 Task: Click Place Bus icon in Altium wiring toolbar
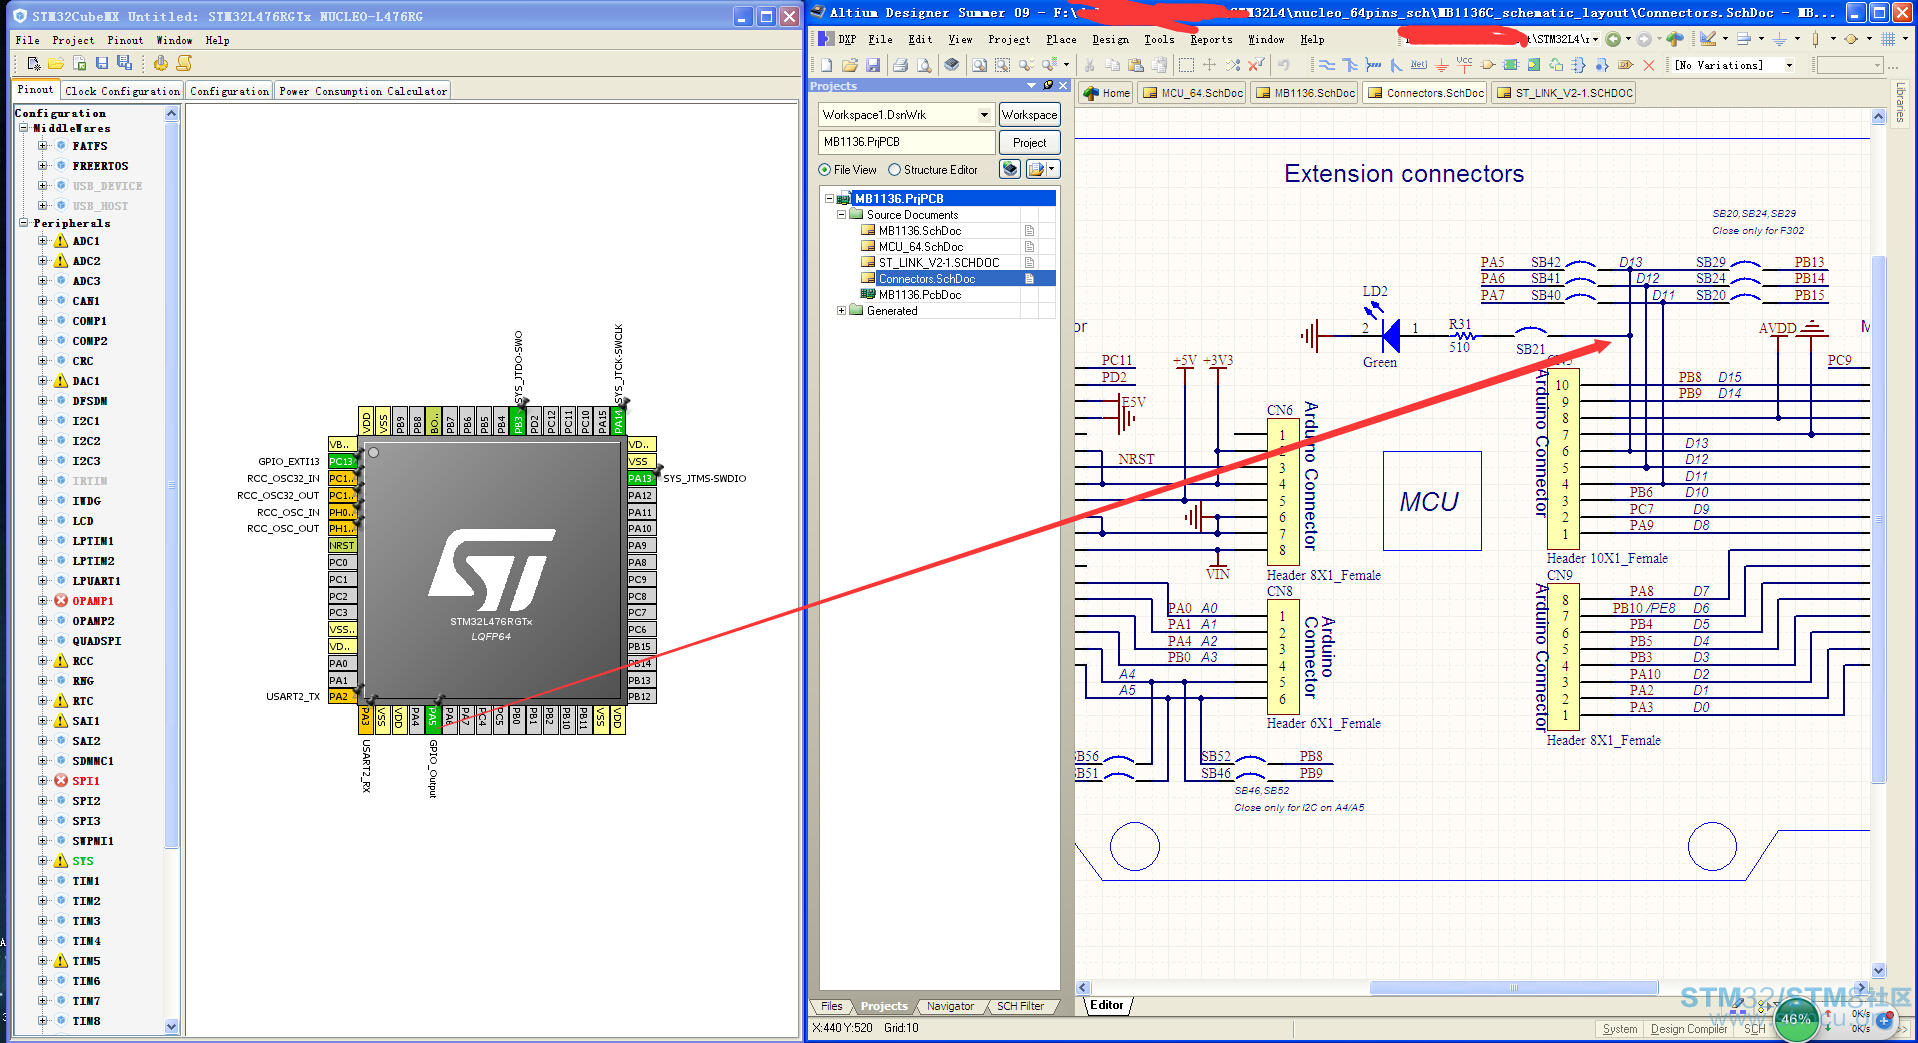(1350, 65)
